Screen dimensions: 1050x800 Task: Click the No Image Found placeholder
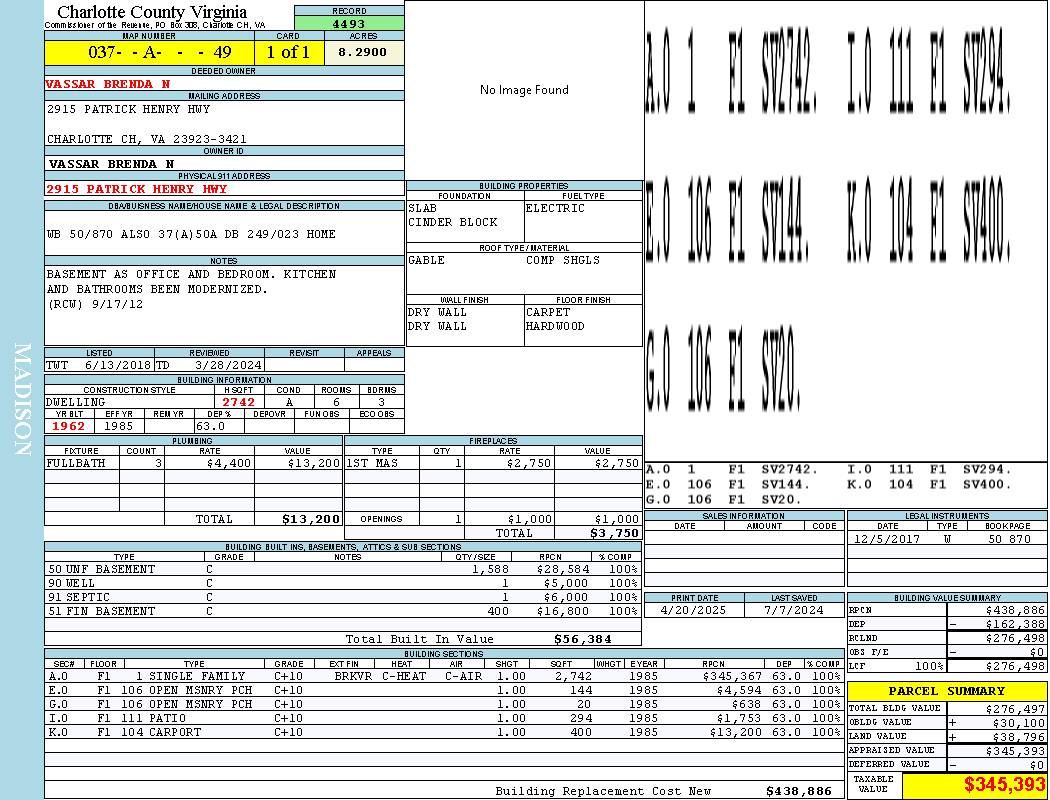[x=524, y=90]
